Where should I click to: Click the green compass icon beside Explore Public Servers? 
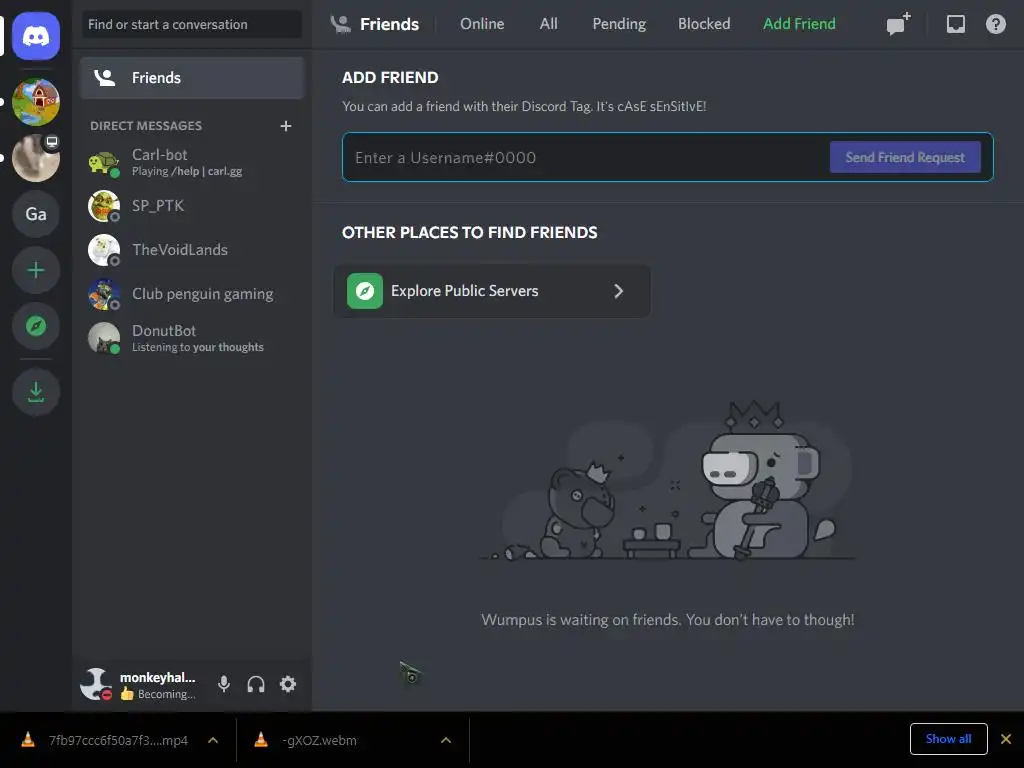(364, 291)
